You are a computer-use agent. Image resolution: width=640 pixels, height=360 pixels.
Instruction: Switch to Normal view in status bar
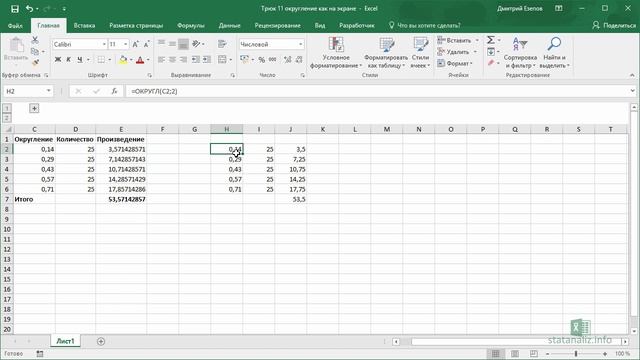[496, 353]
